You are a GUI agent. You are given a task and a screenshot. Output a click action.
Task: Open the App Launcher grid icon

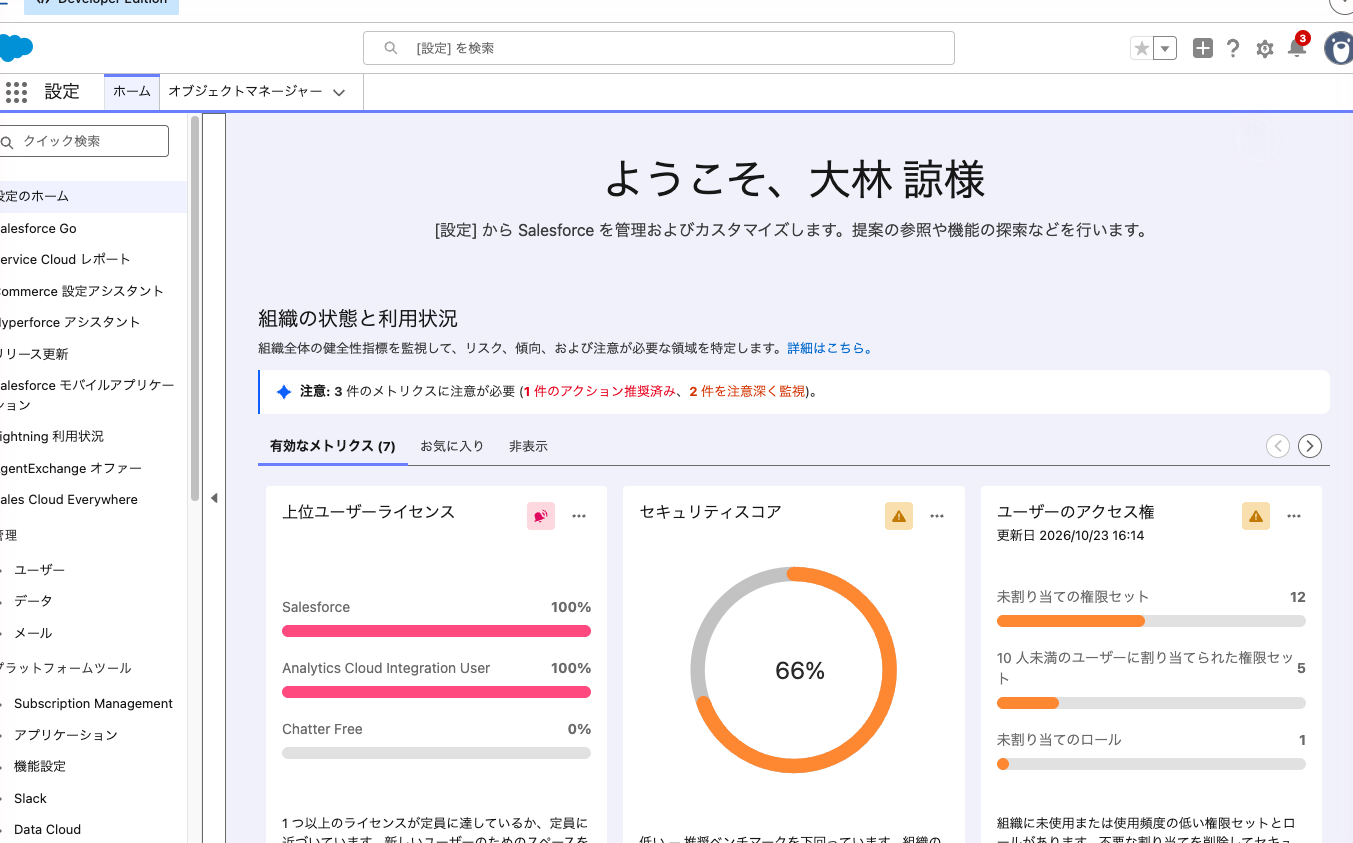coord(16,92)
